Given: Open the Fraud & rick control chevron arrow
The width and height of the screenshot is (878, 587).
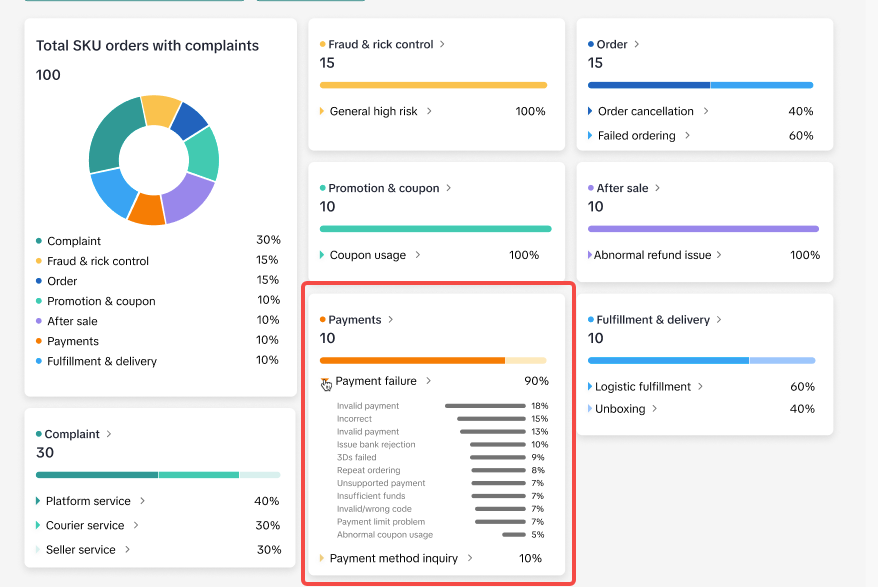Looking at the screenshot, I should pos(443,44).
